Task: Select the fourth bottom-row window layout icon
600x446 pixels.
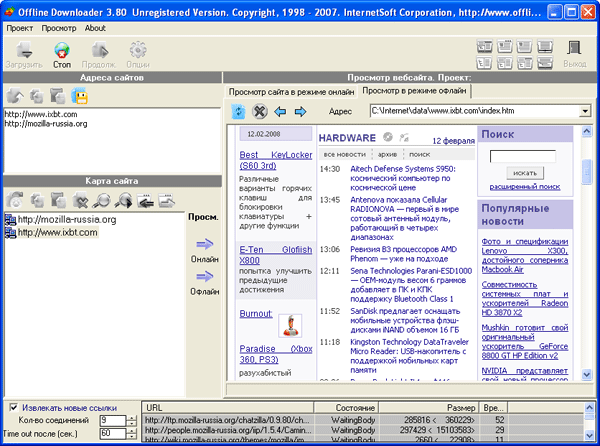Action: (x=545, y=63)
